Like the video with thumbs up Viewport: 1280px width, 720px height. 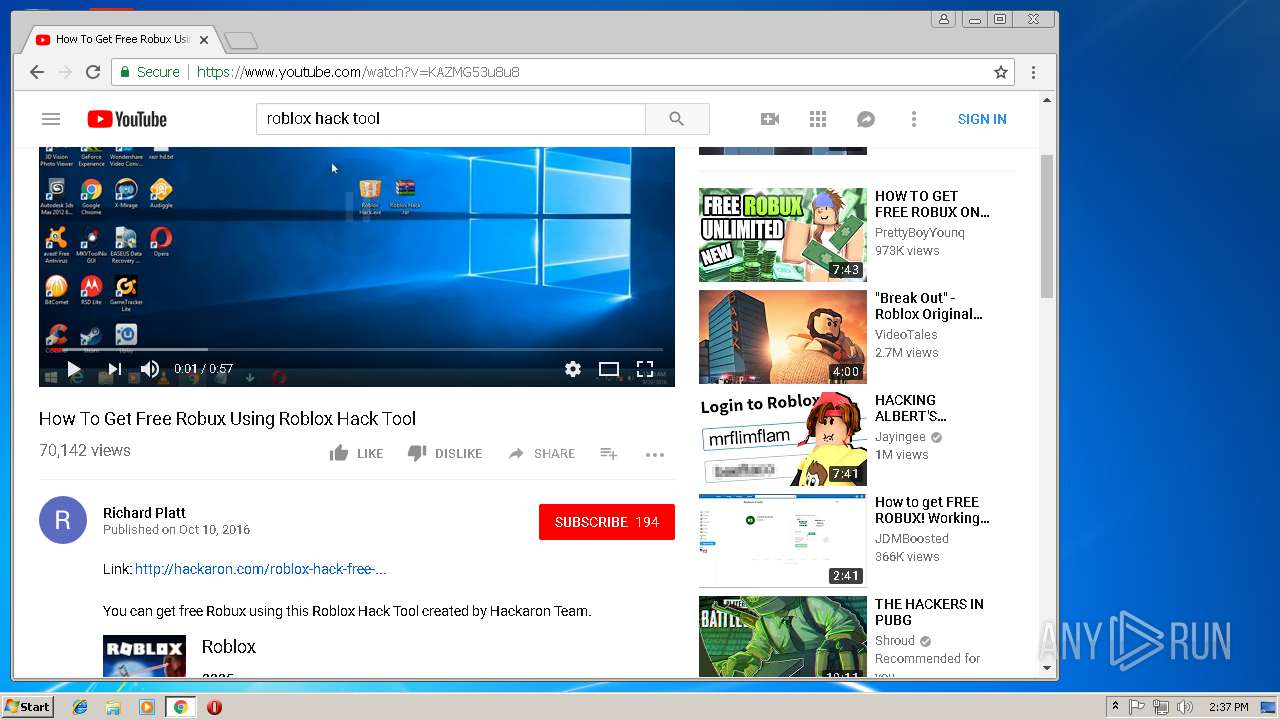pyautogui.click(x=356, y=453)
